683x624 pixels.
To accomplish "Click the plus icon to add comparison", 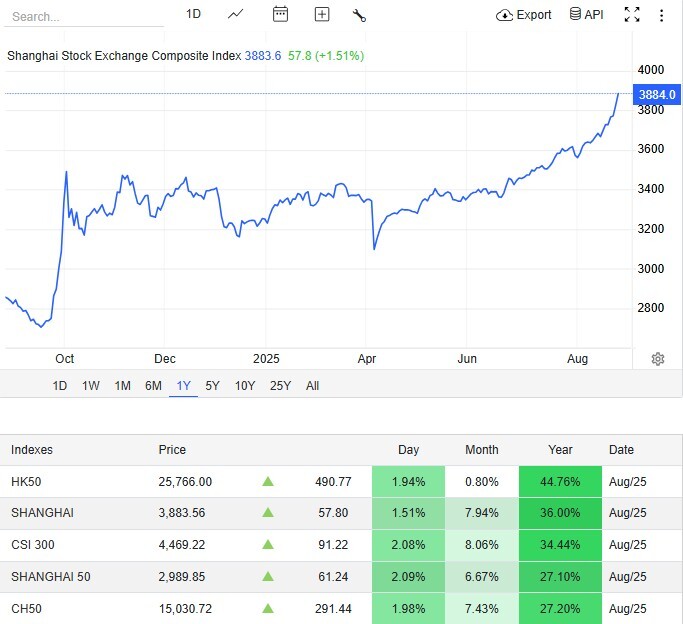I will click(321, 14).
